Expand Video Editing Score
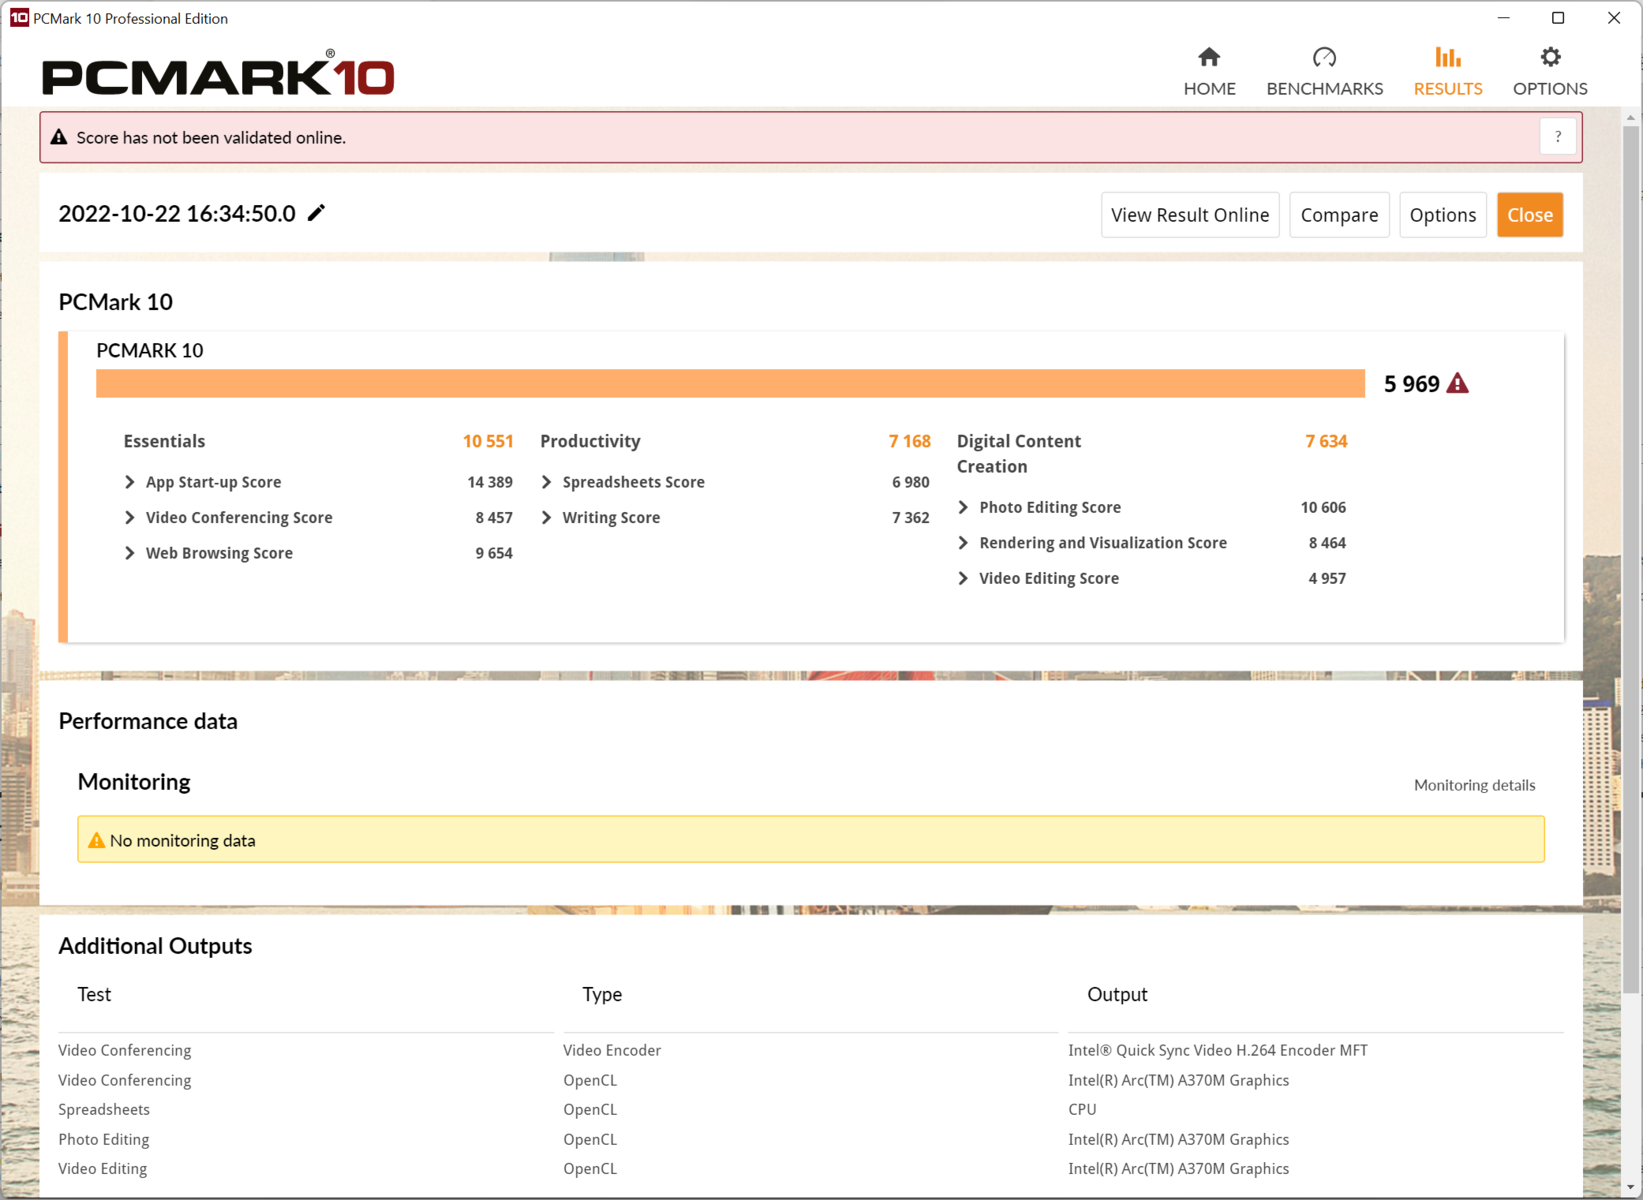 pos(964,578)
